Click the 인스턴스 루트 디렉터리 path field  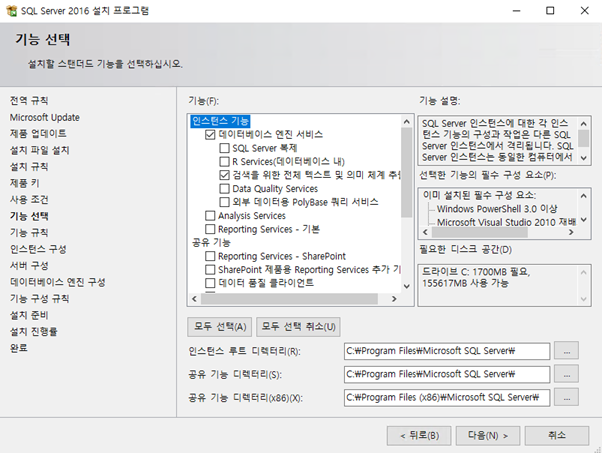tap(447, 351)
